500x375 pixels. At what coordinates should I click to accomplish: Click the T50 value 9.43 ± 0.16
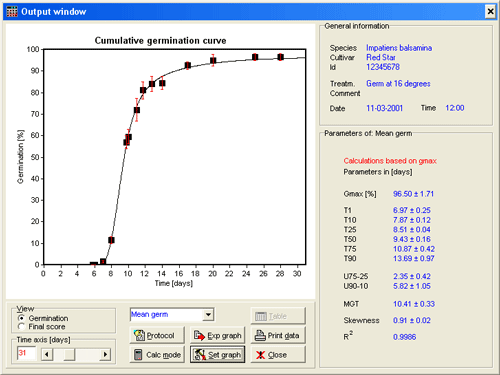click(412, 239)
